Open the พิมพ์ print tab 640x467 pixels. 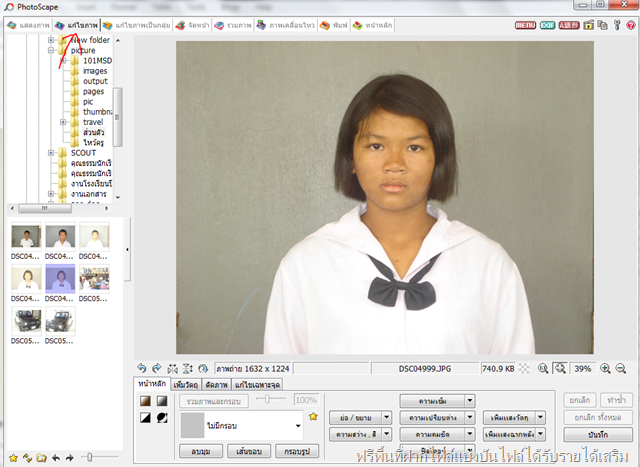334,25
